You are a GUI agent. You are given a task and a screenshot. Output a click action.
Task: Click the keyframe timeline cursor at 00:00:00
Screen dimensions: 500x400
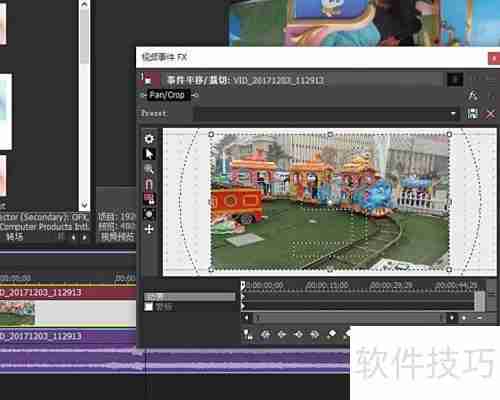pyautogui.click(x=243, y=285)
